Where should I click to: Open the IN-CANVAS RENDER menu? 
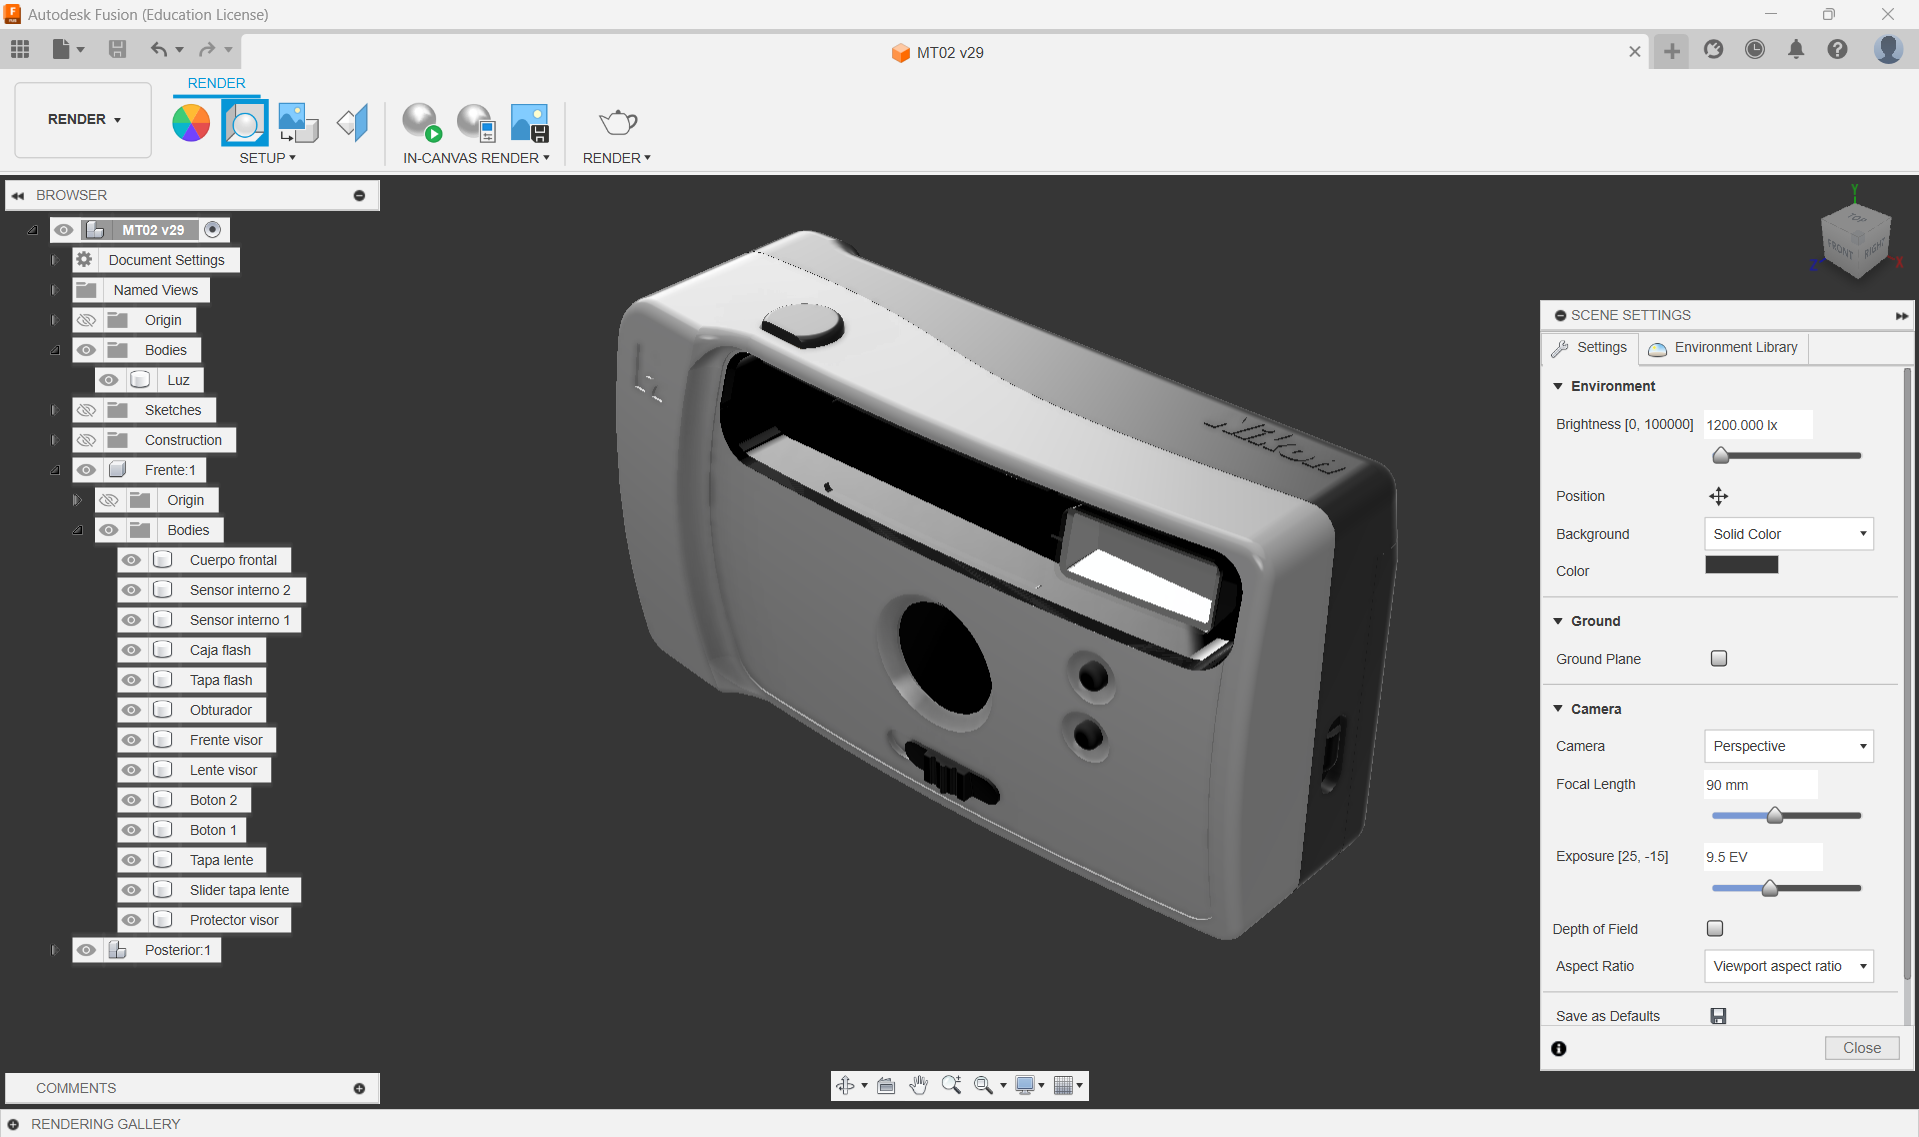coord(476,158)
